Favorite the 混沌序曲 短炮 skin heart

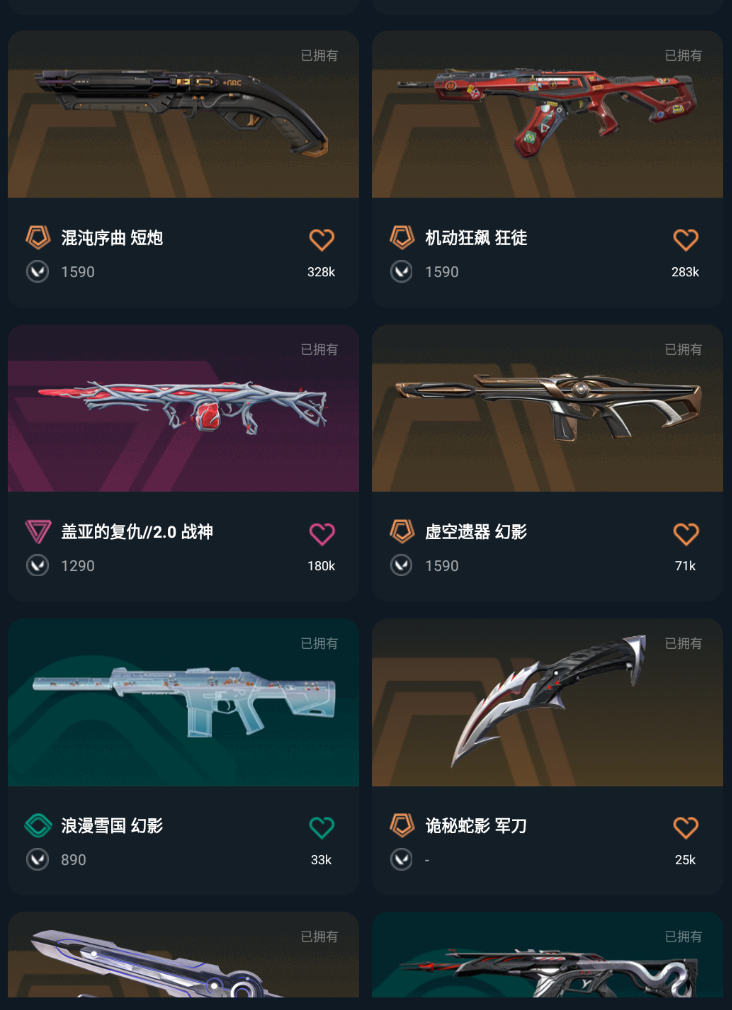click(x=322, y=240)
